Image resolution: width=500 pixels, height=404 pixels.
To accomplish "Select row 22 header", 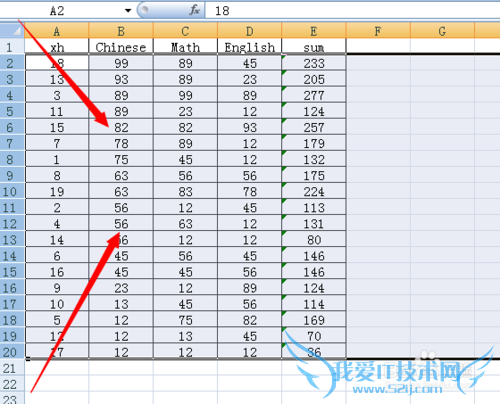I will coord(12,384).
